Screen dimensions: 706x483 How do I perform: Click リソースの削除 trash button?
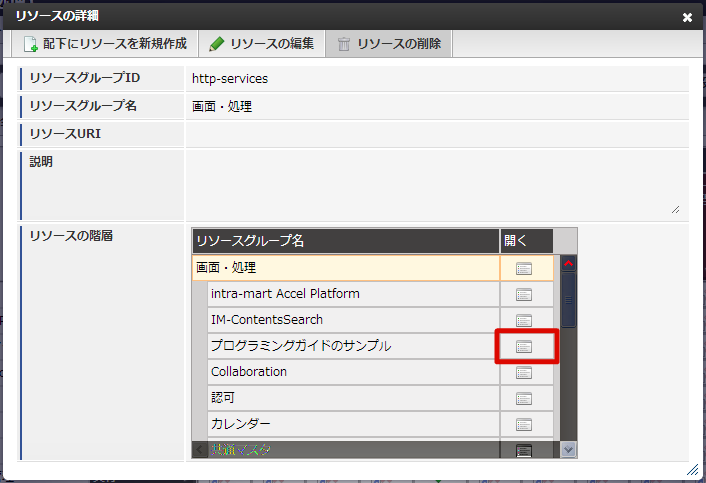click(390, 44)
